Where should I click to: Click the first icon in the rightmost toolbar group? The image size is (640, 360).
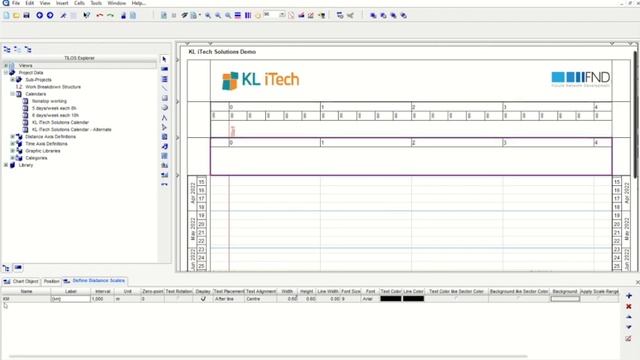pos(373,16)
